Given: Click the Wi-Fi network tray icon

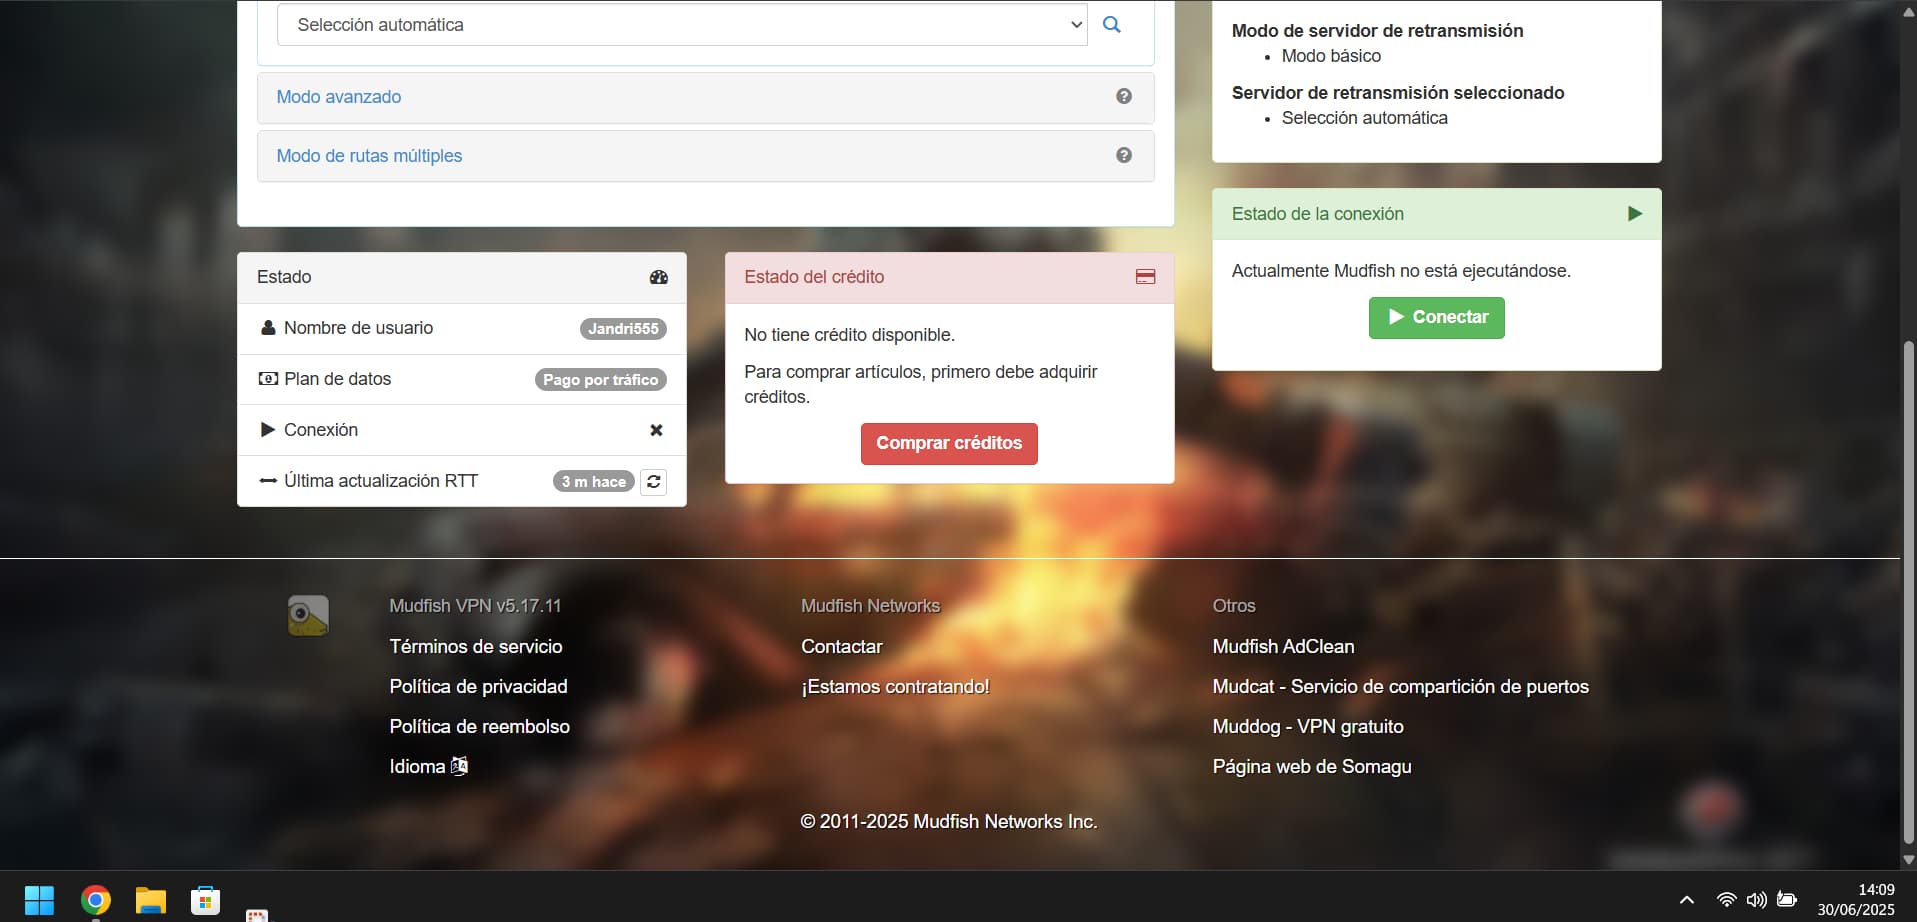Looking at the screenshot, I should click(x=1726, y=900).
